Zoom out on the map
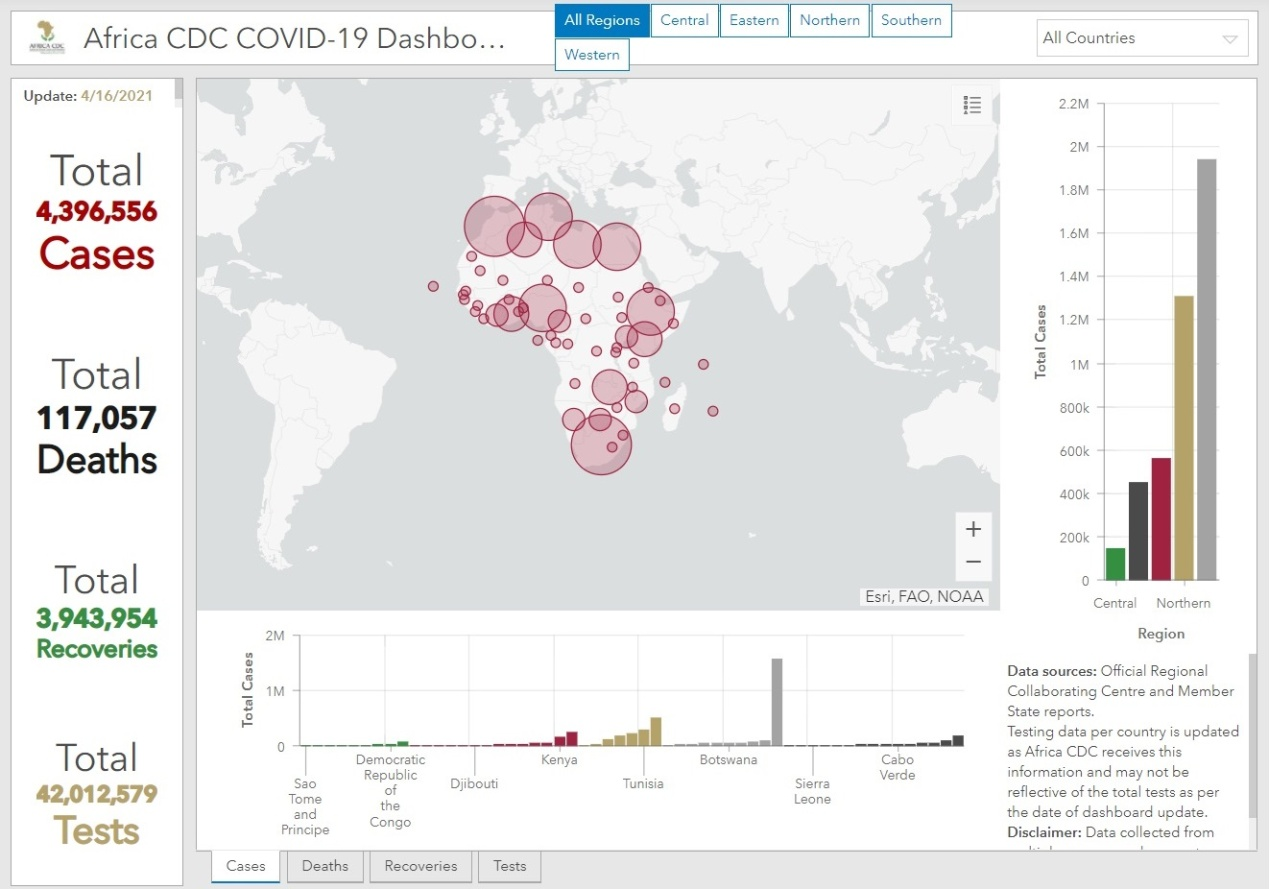 click(x=973, y=563)
